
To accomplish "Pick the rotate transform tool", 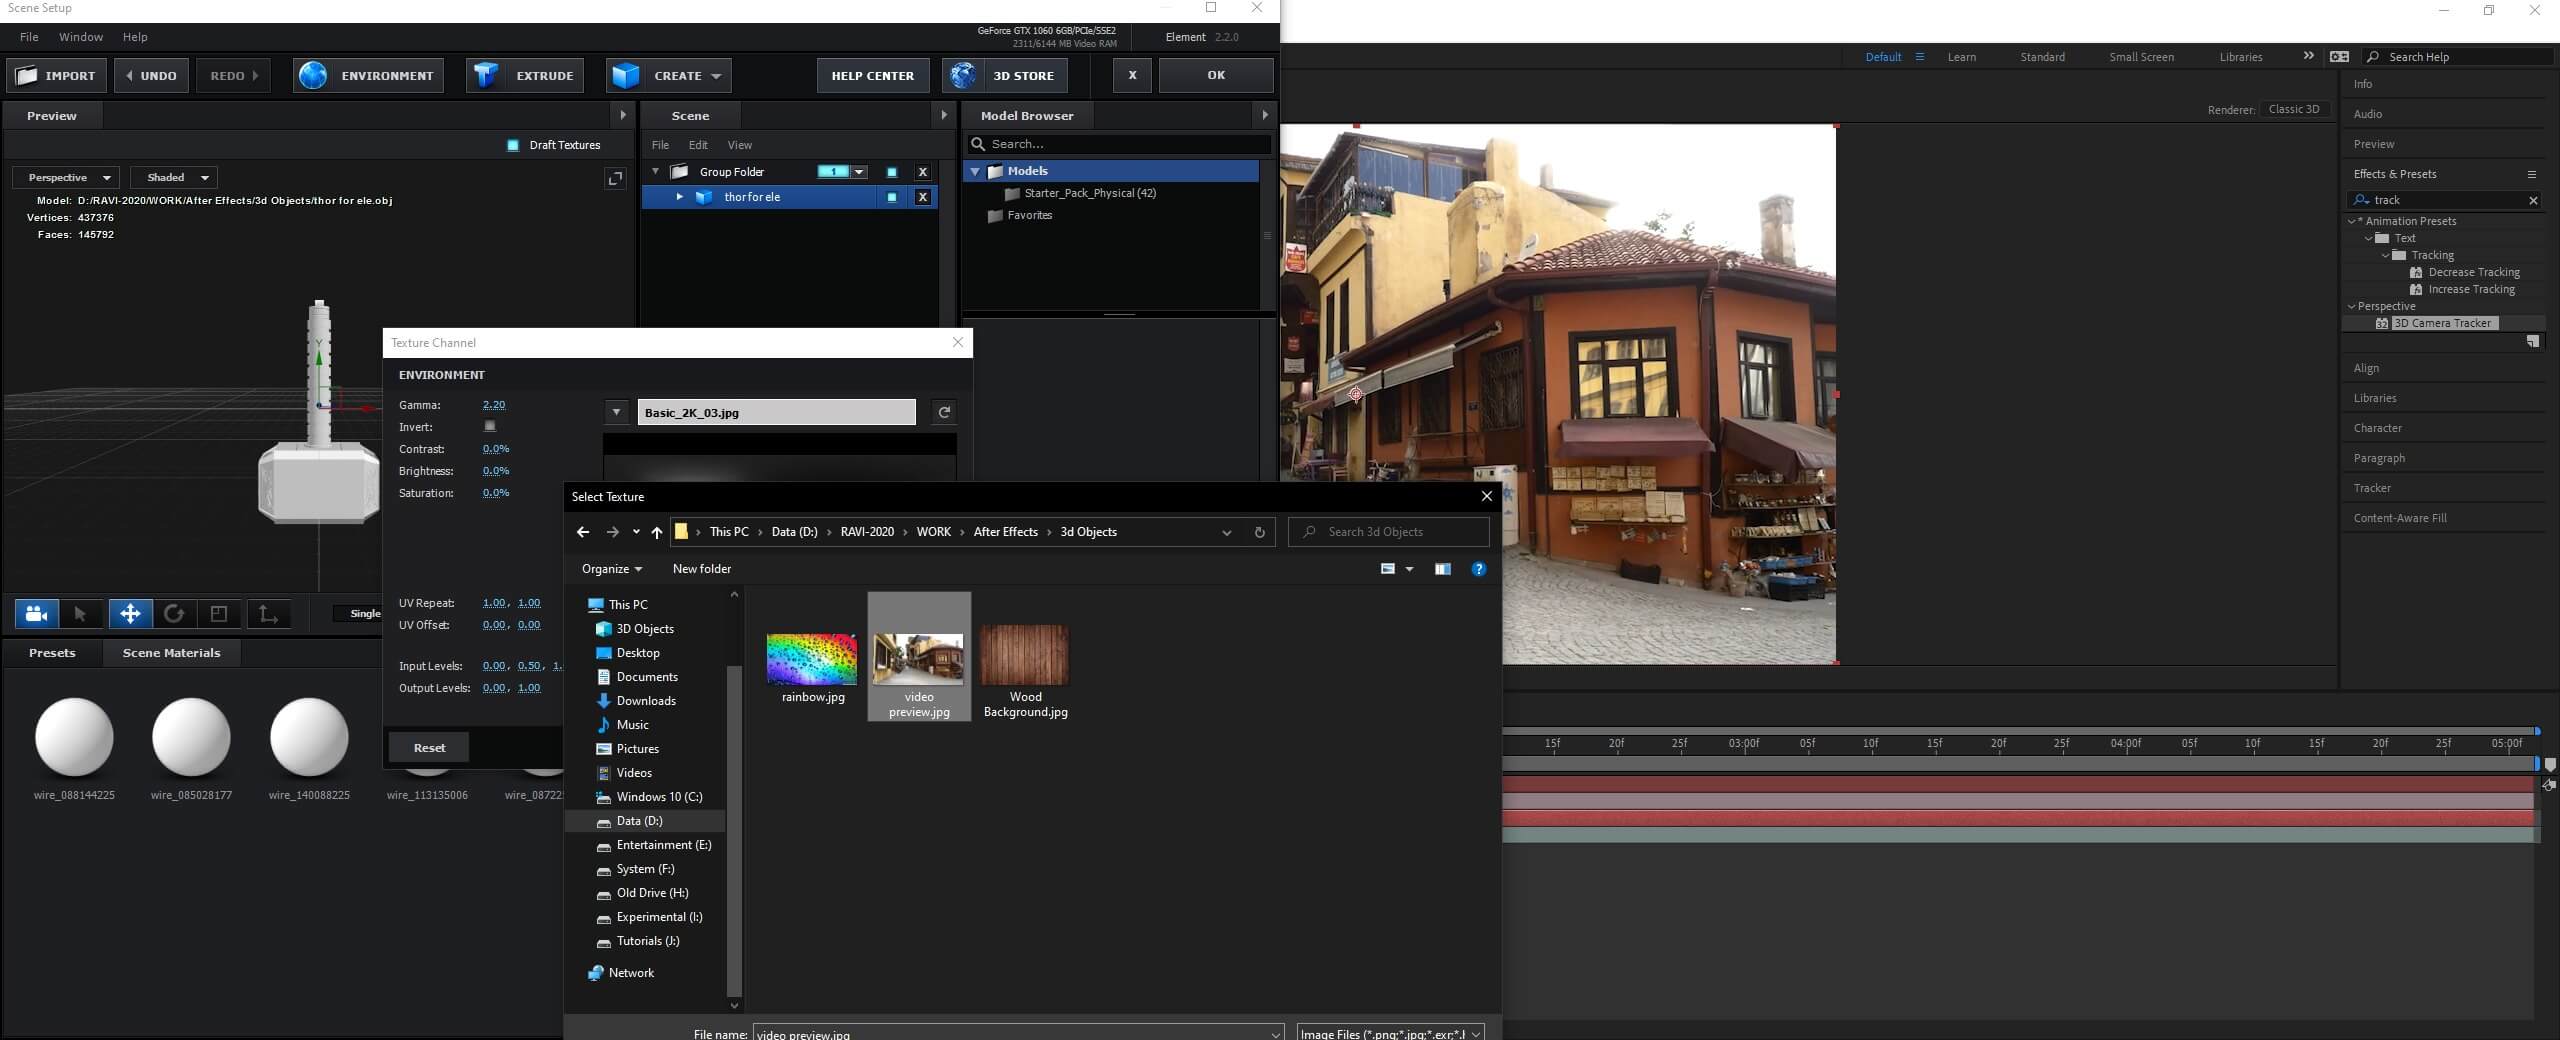I will point(174,614).
